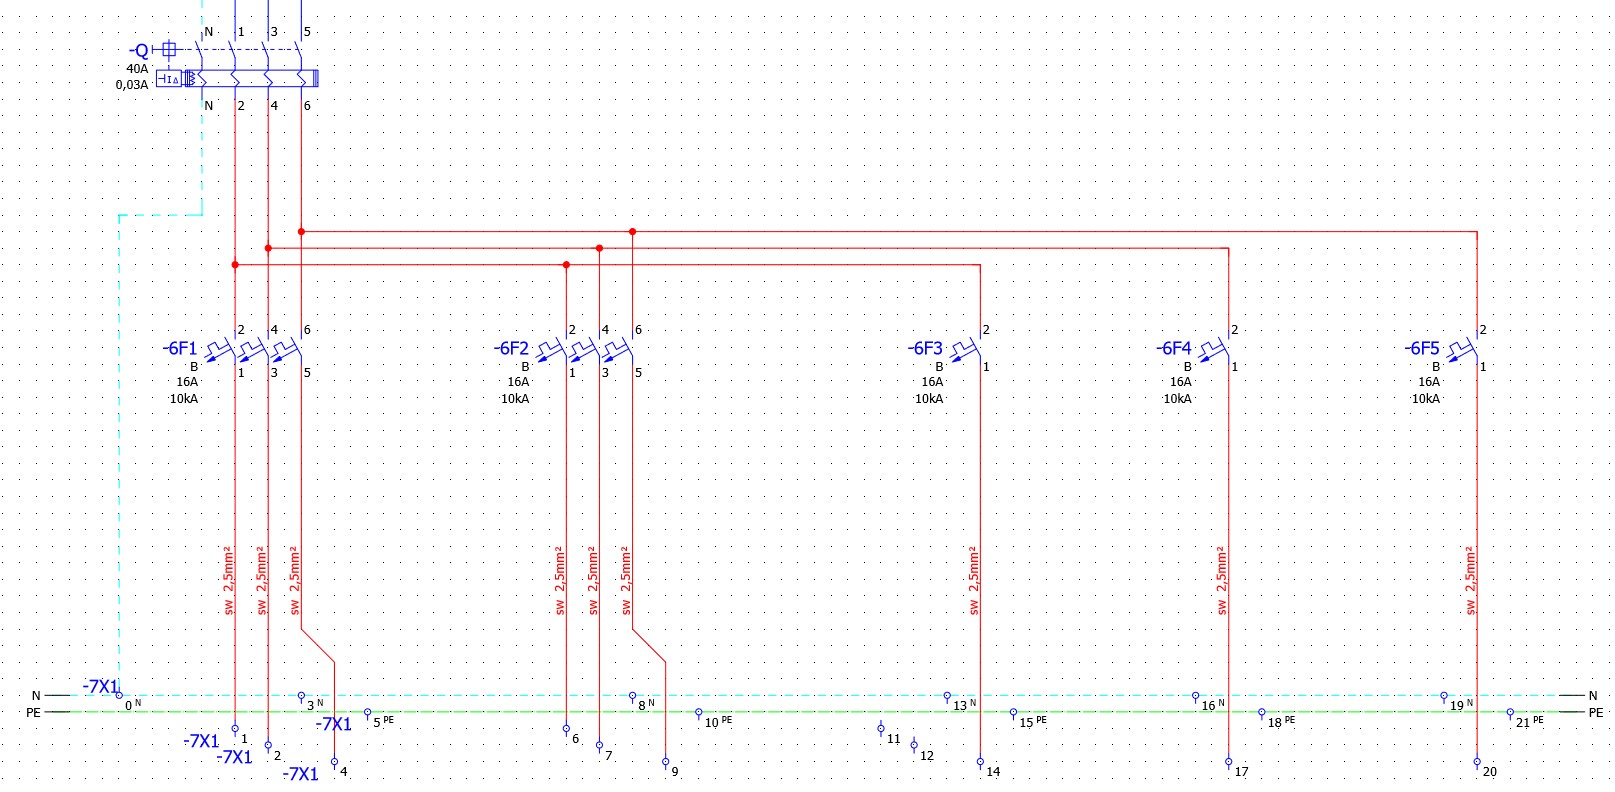Click the 16A rating under -6F4
The width and height of the screenshot is (1615, 792).
click(1181, 382)
